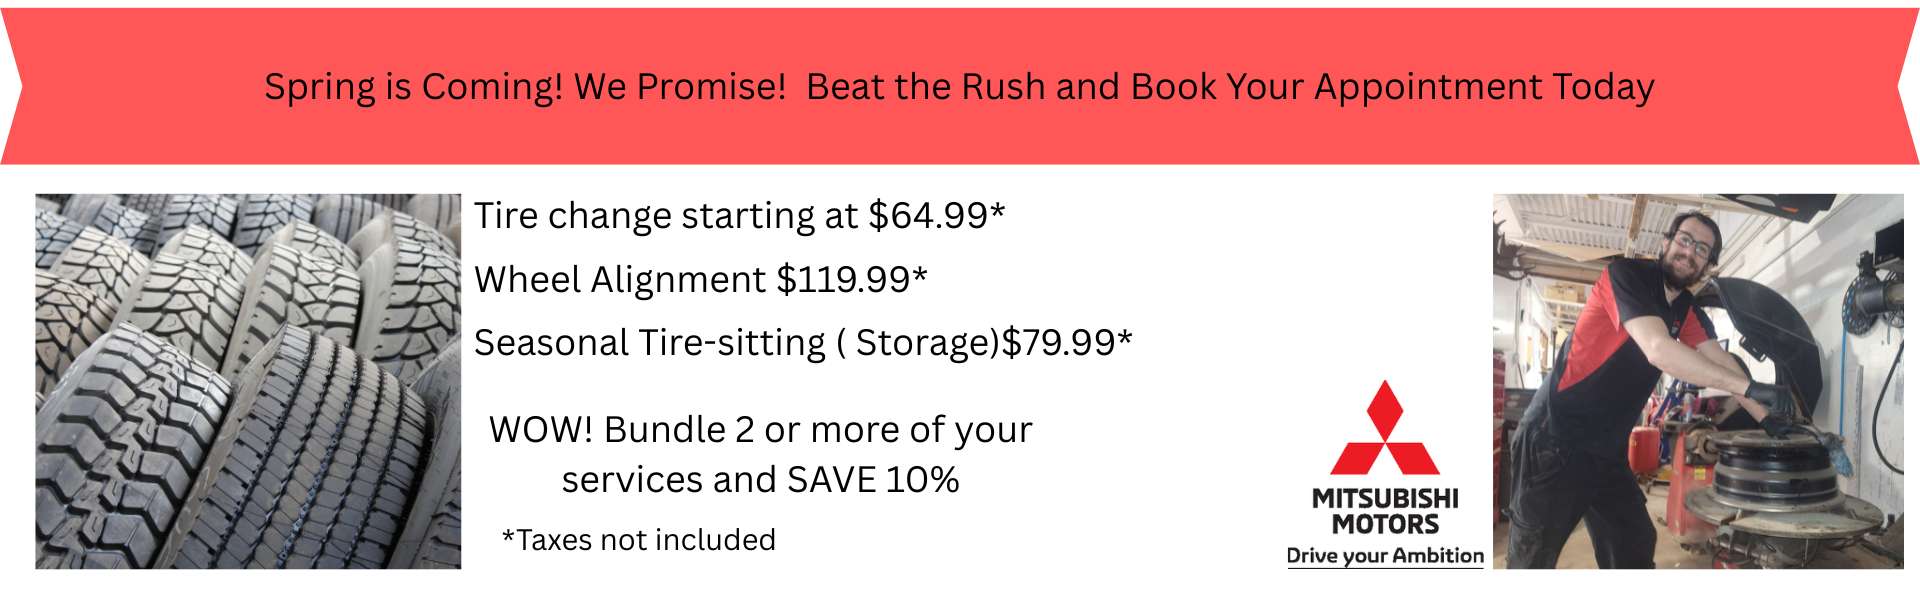Click the "SAVE 10%" text
Image resolution: width=1920 pixels, height=600 pixels.
pos(872,480)
